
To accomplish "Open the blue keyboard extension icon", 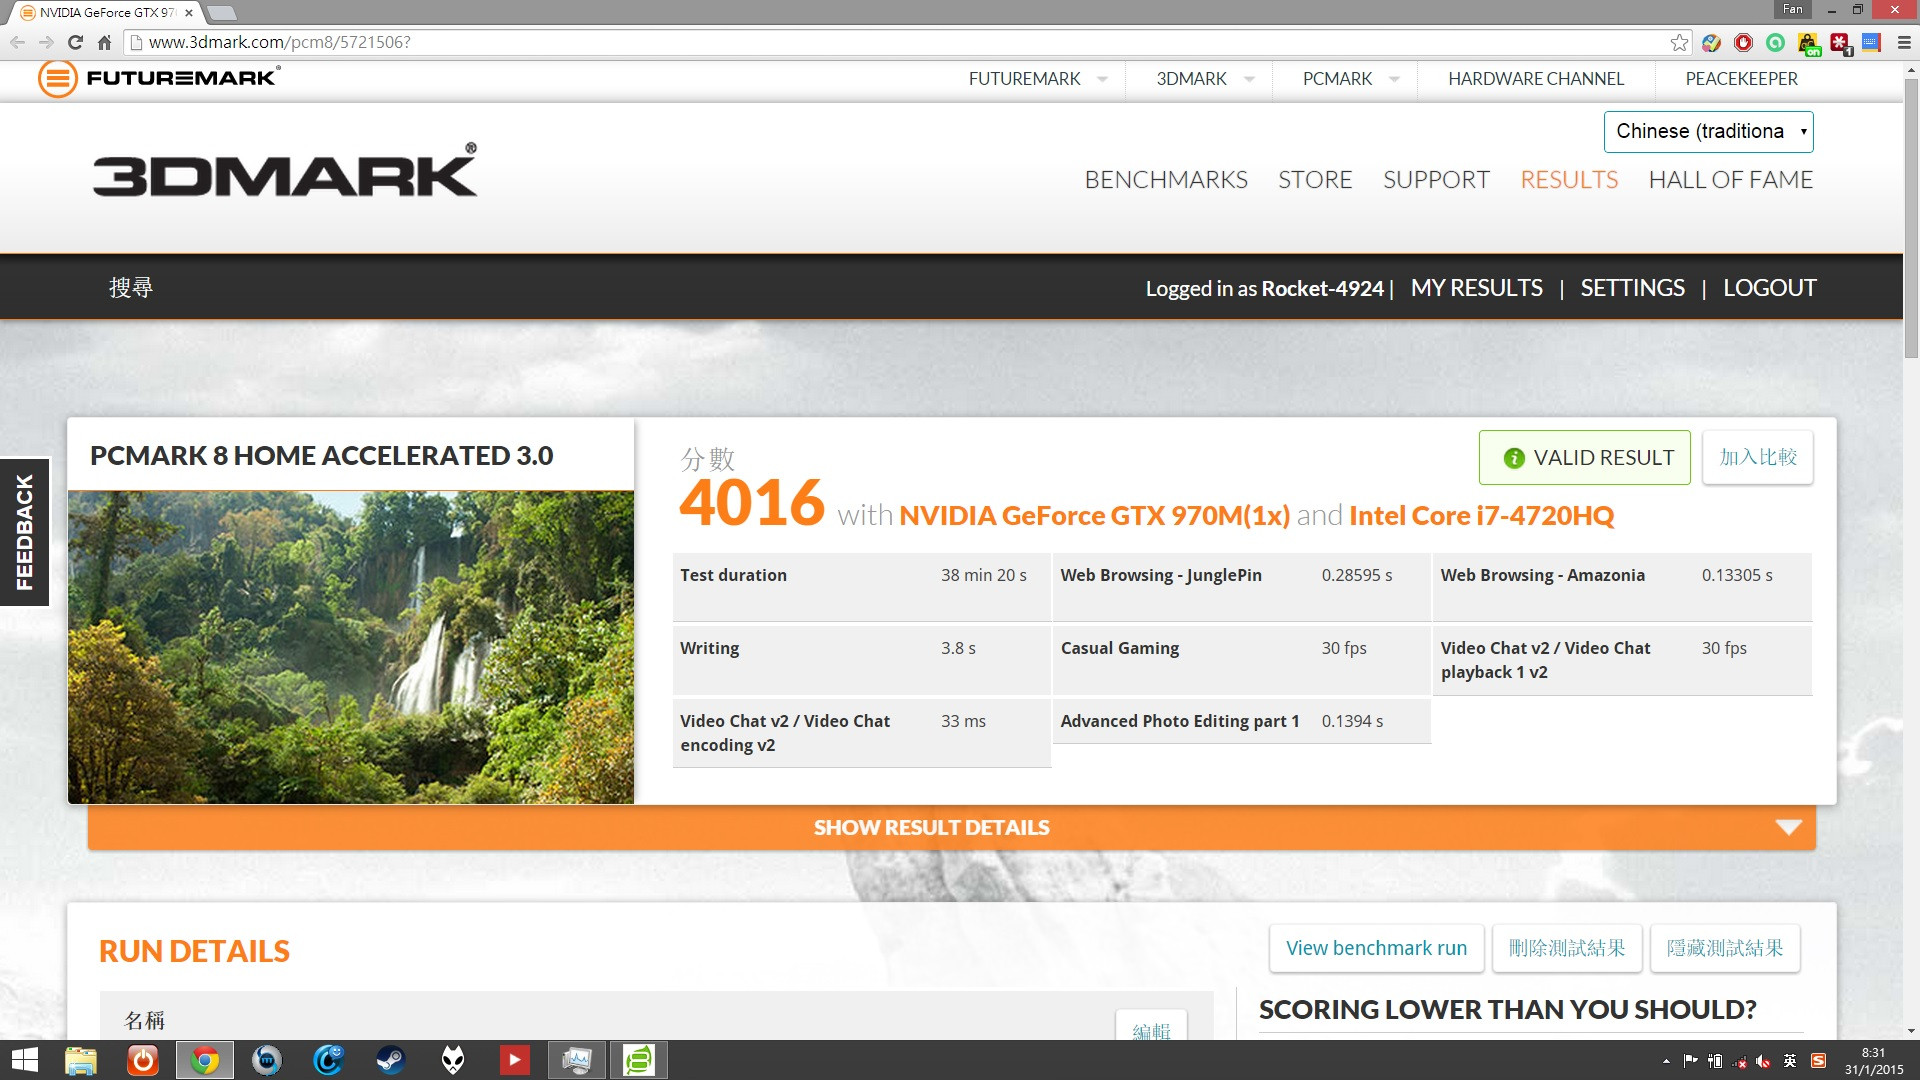I will [1871, 42].
